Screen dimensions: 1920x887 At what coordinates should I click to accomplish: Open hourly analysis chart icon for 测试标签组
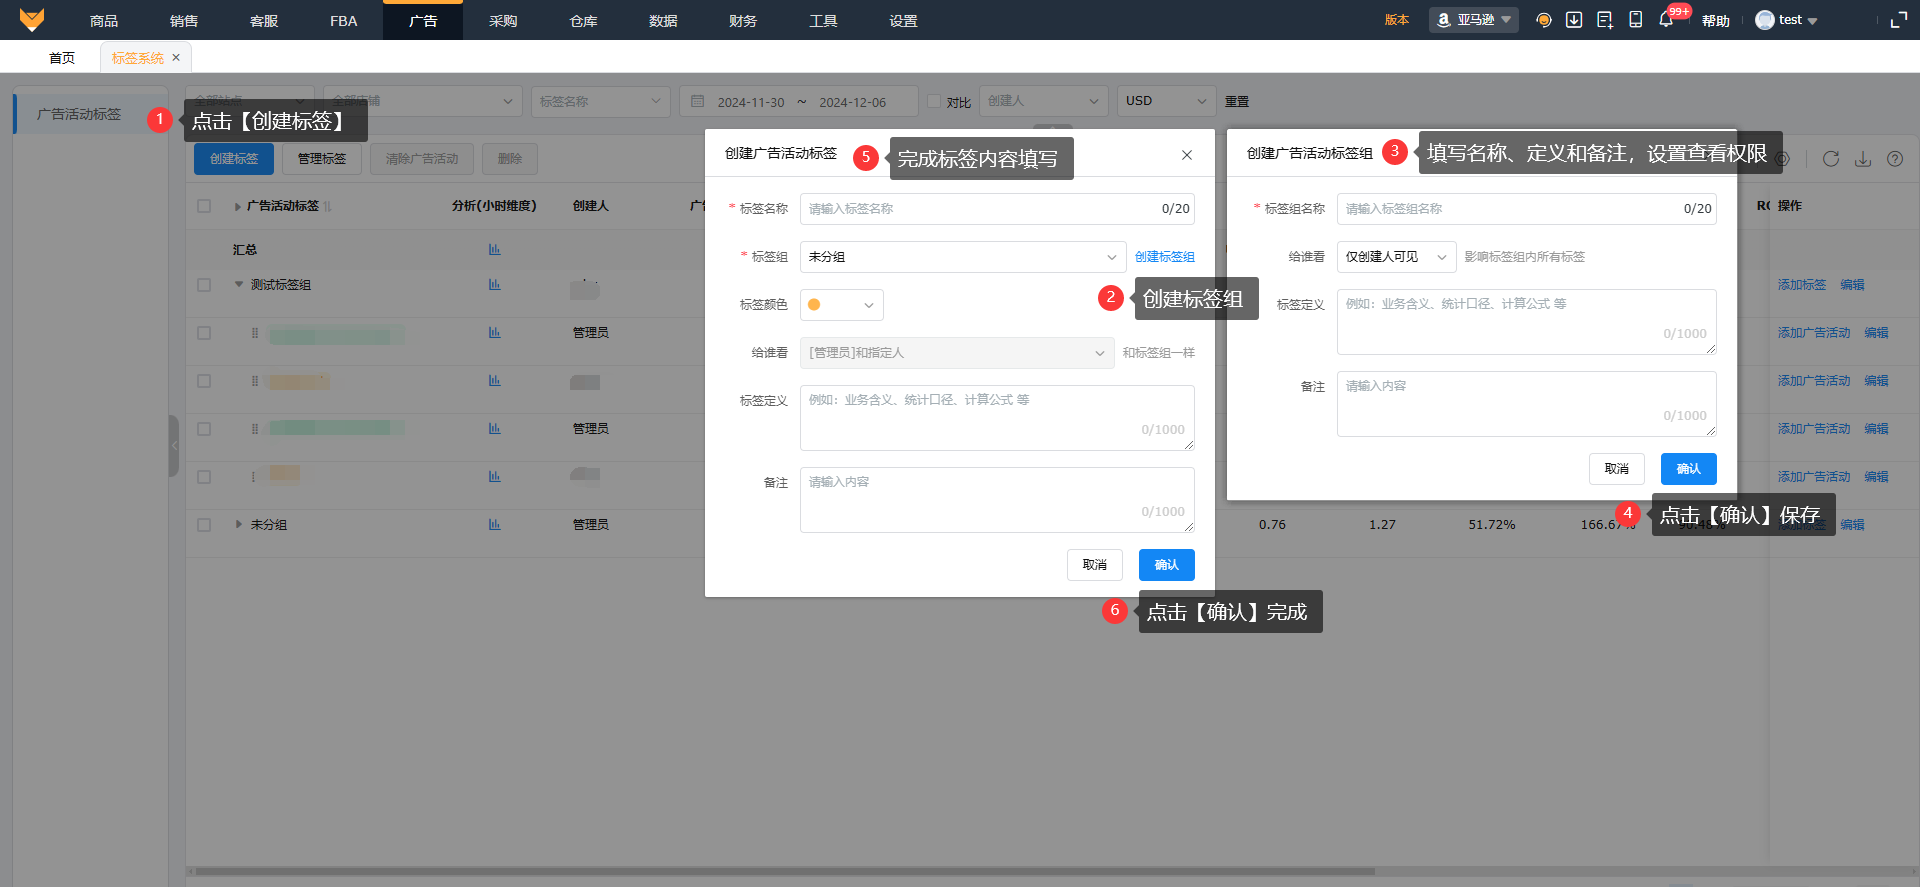tap(495, 285)
